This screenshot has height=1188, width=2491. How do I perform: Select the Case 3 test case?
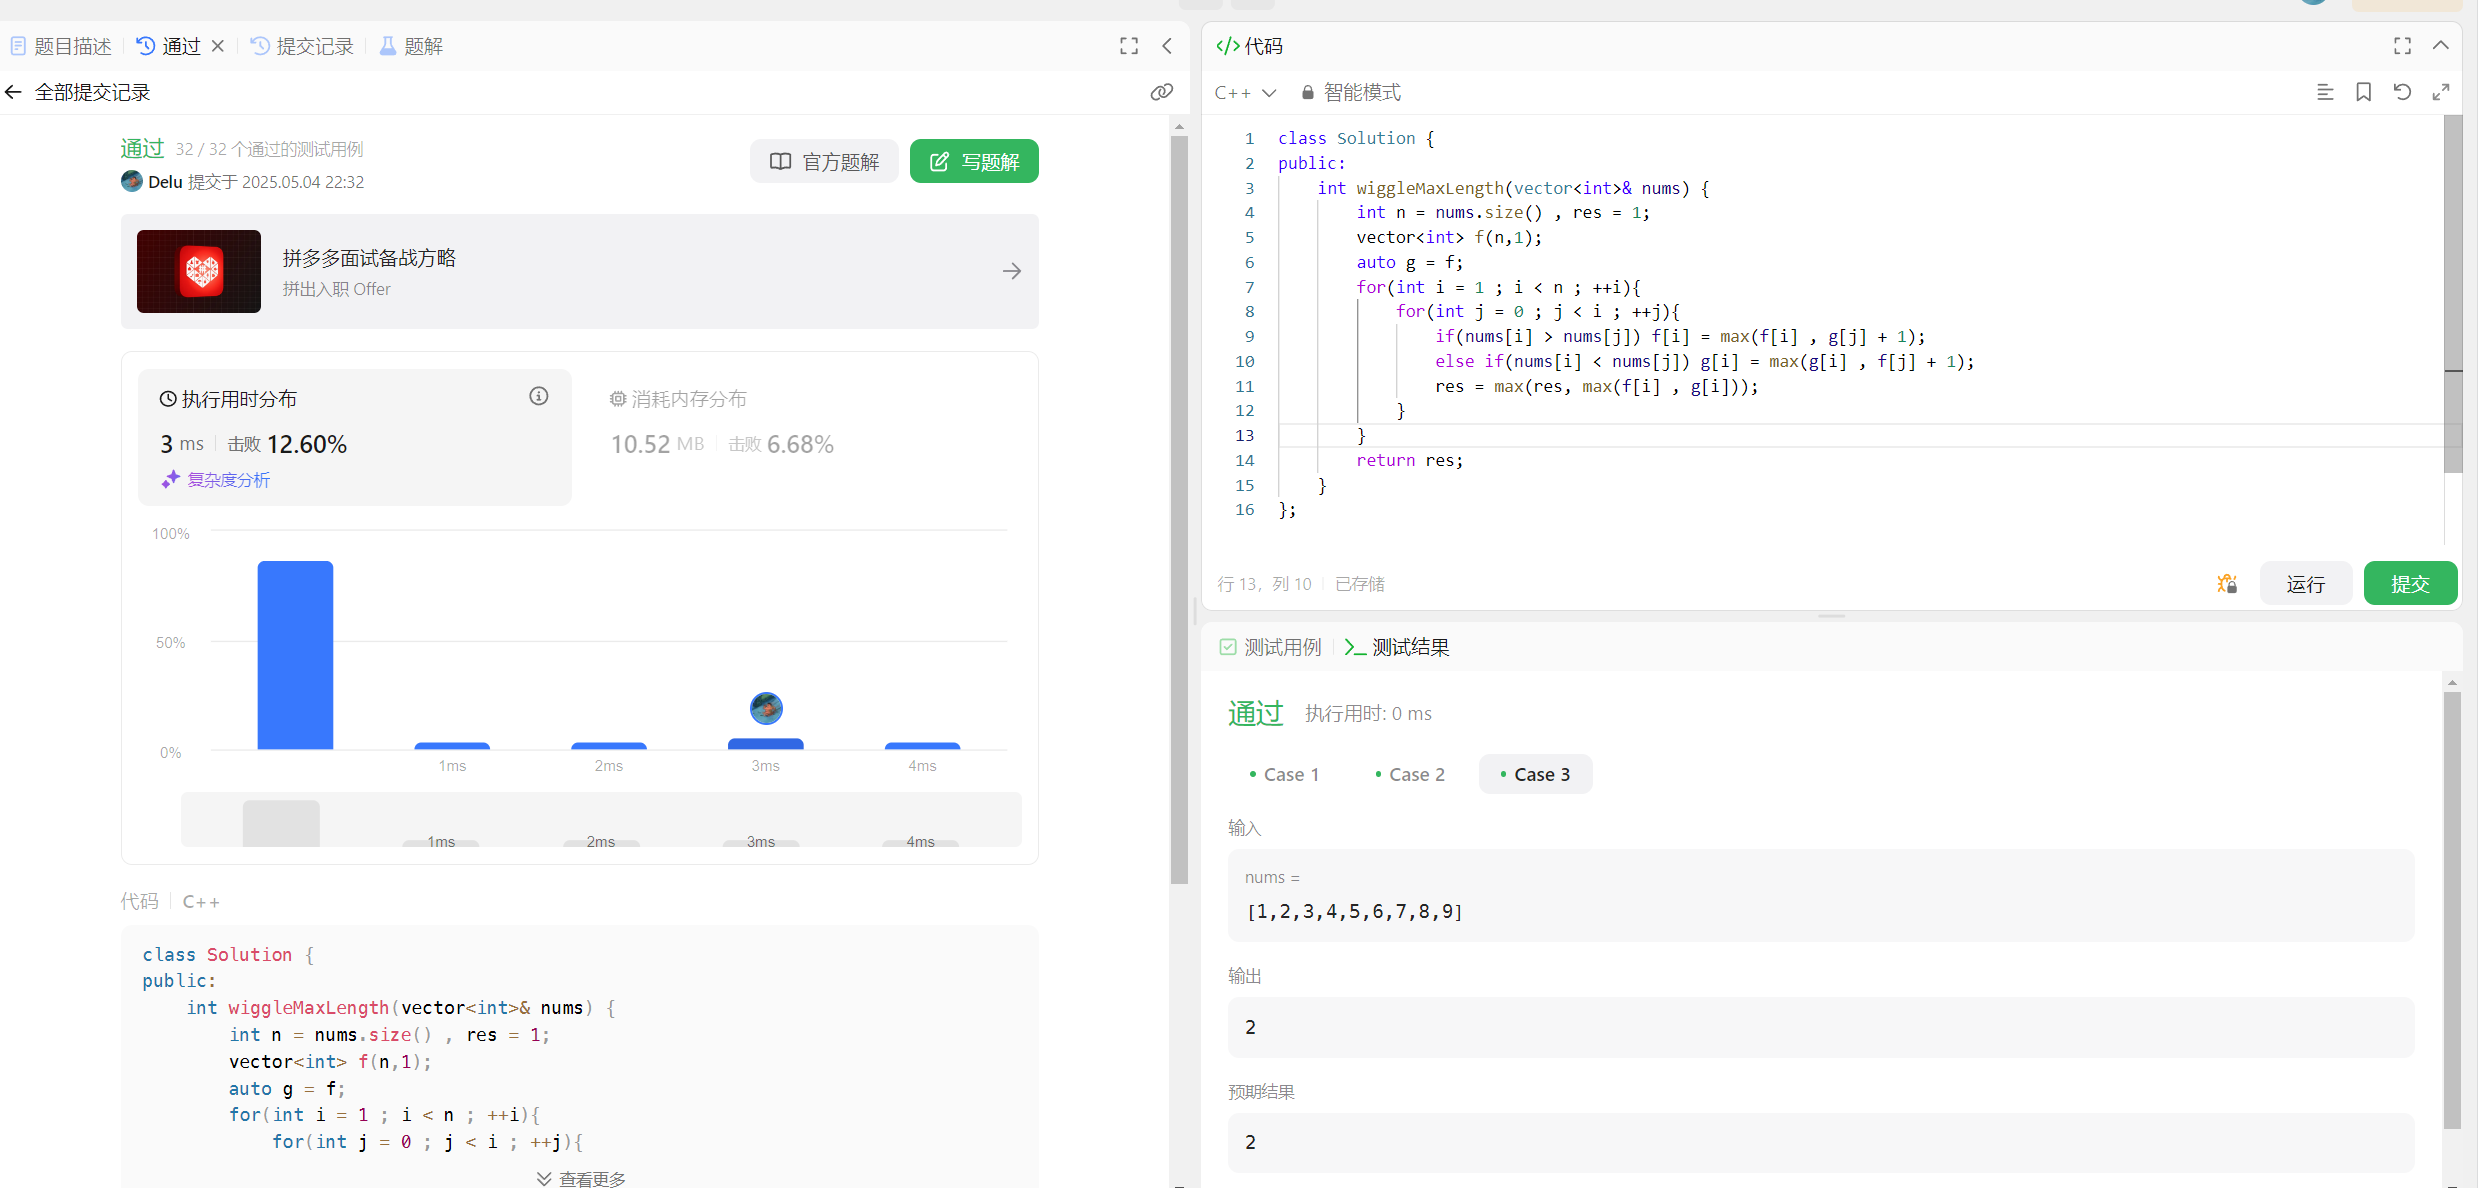click(1535, 775)
